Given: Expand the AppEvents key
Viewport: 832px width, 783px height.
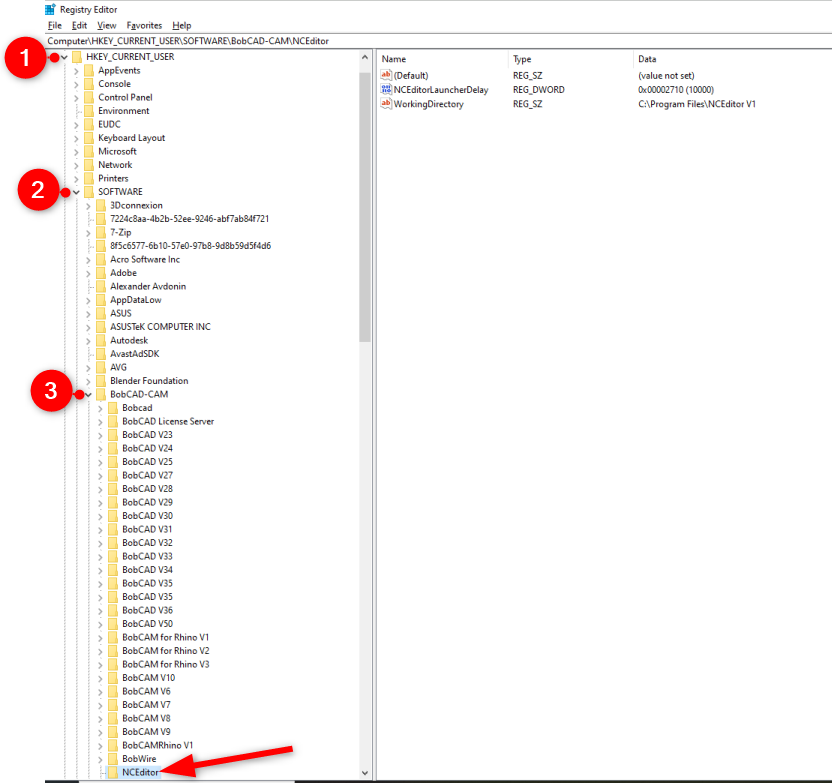Looking at the screenshot, I should (76, 71).
